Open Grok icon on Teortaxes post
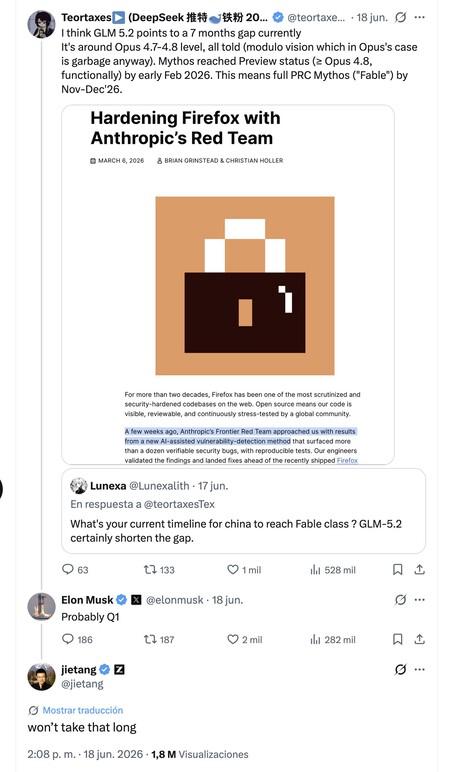450x772 pixels. (401, 18)
